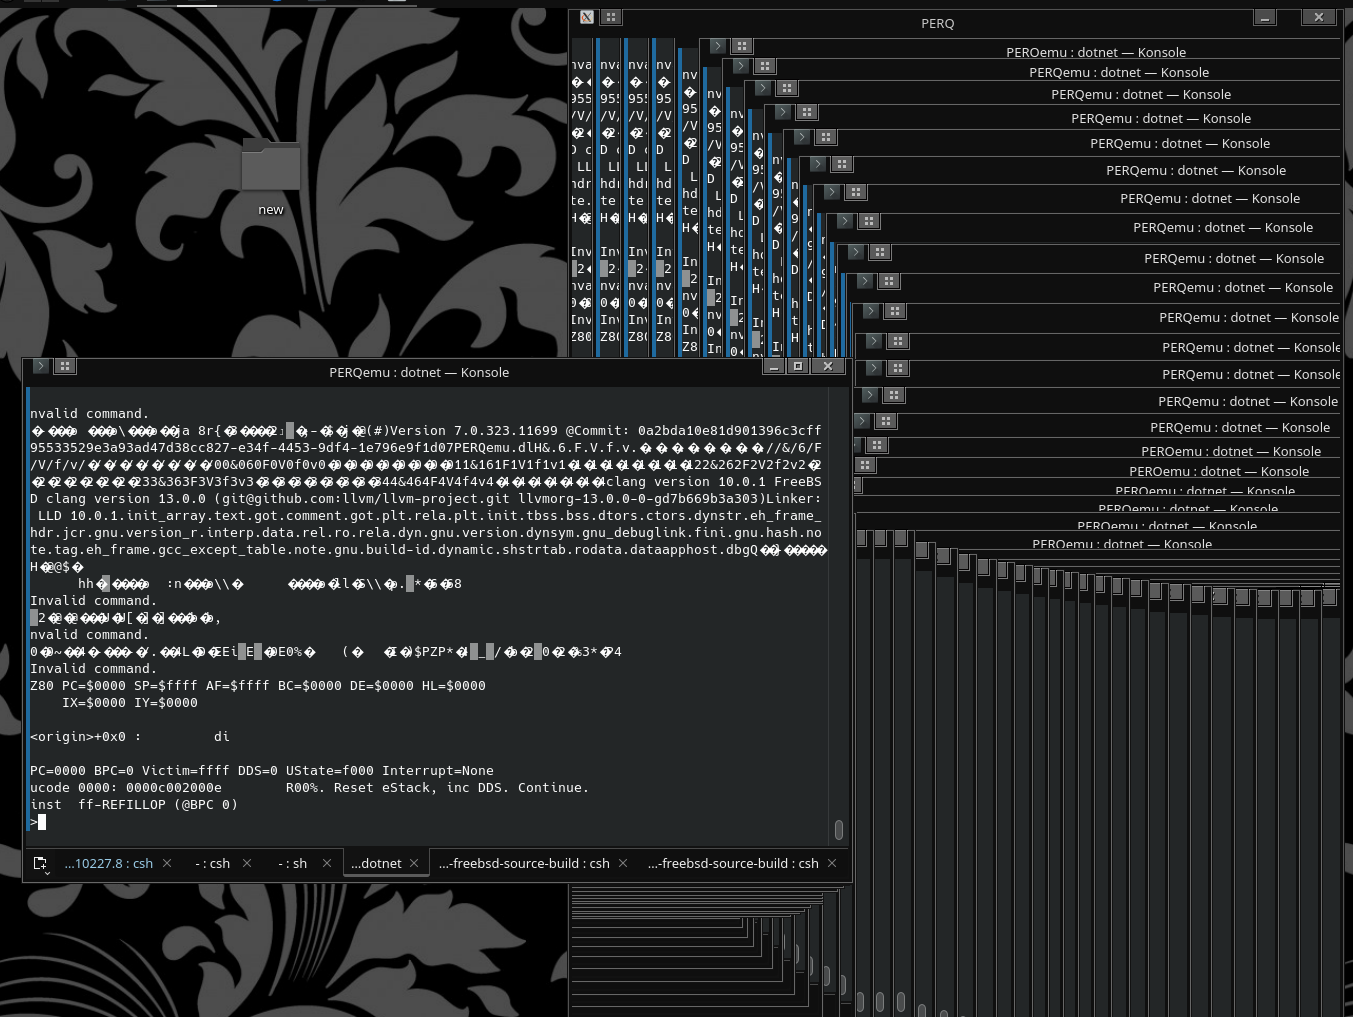
Task: Close the '-: csh' tab
Action: click(x=247, y=863)
